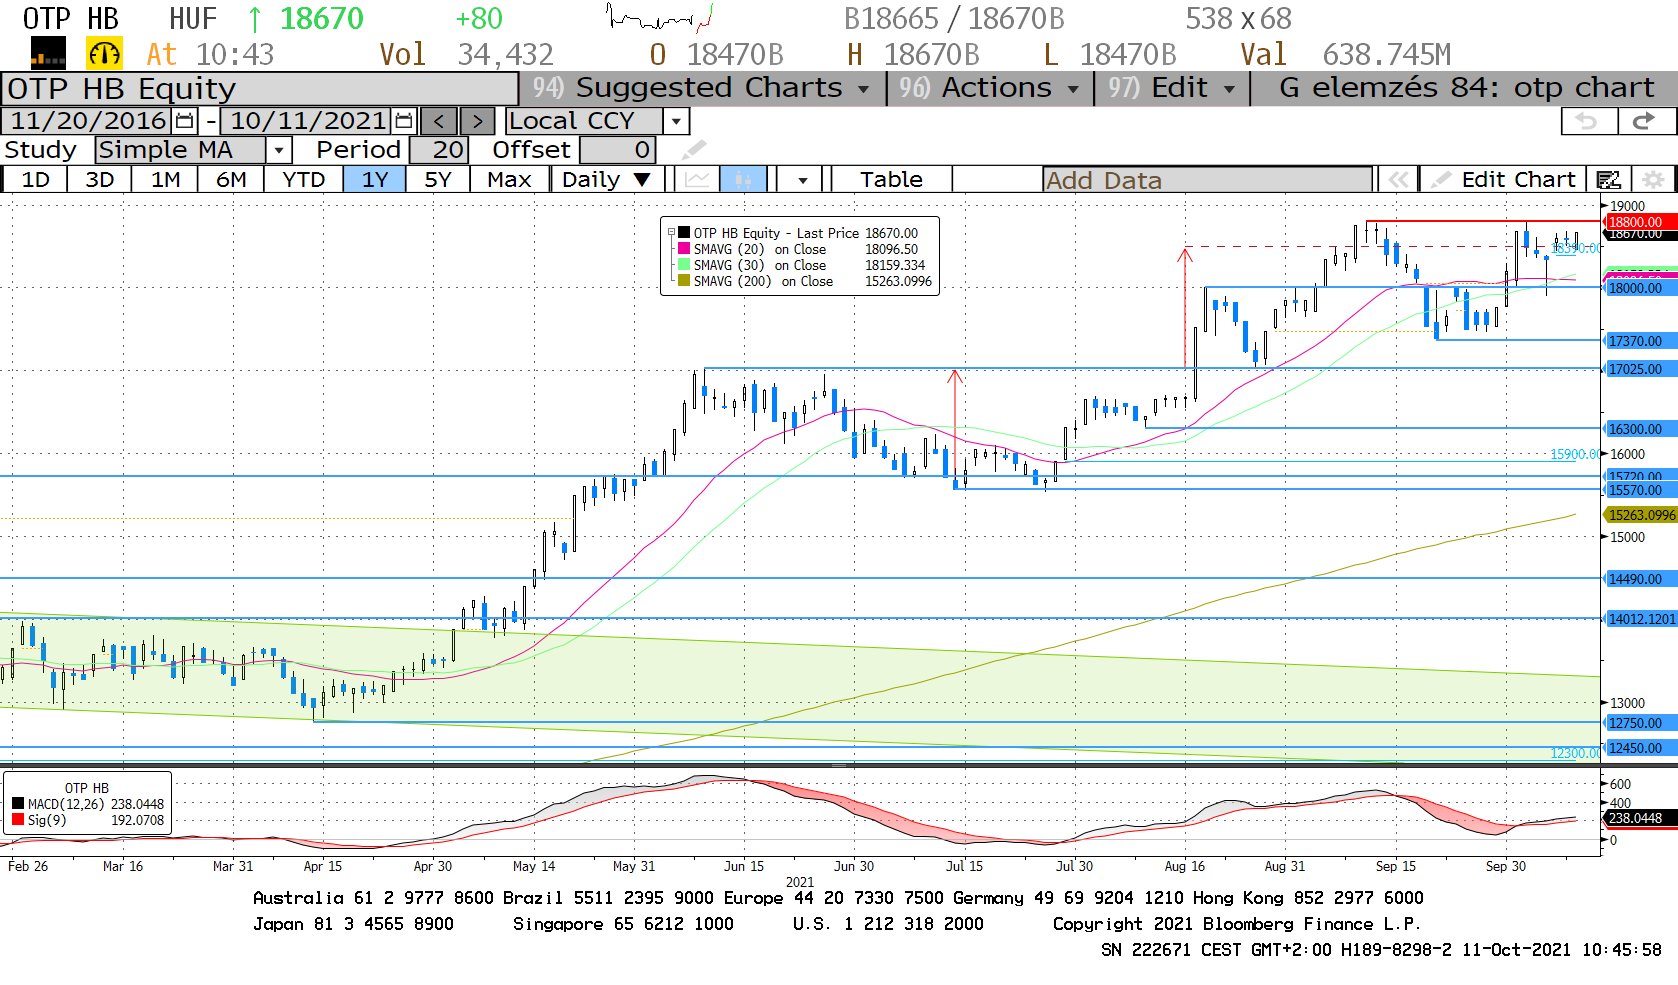Image resolution: width=1678 pixels, height=985 pixels.
Task: Click the Add Data input field
Action: pos(1207,180)
